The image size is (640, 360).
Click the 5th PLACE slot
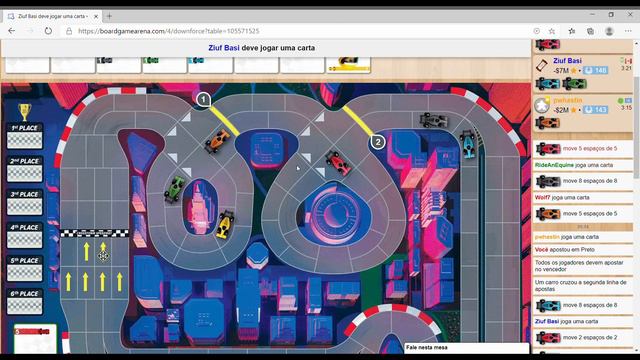24,269
